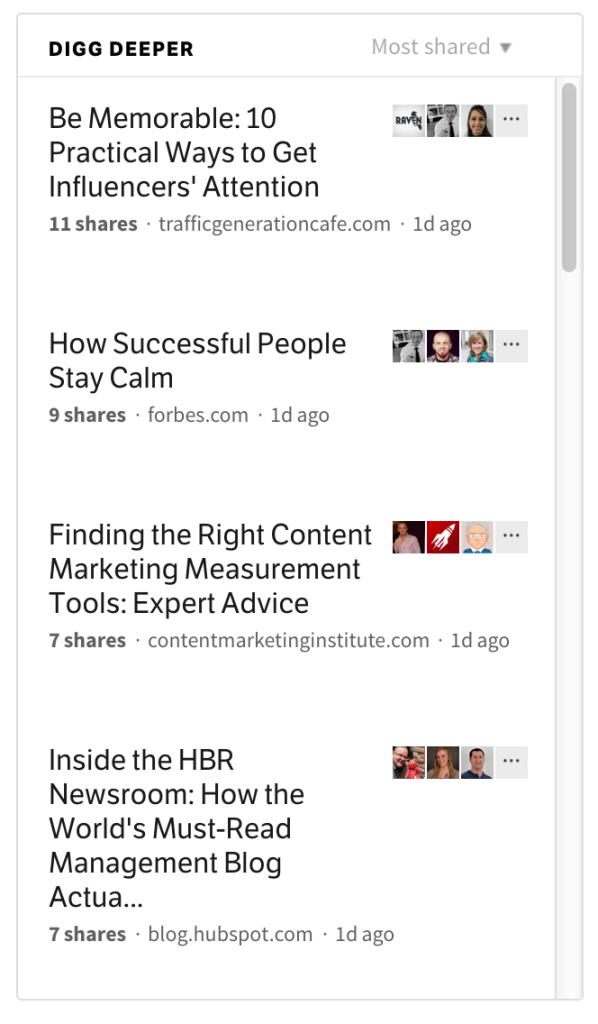Click the Elmo puppet avatar thumbnail
Viewport: 598px width, 1024px height.
409,763
